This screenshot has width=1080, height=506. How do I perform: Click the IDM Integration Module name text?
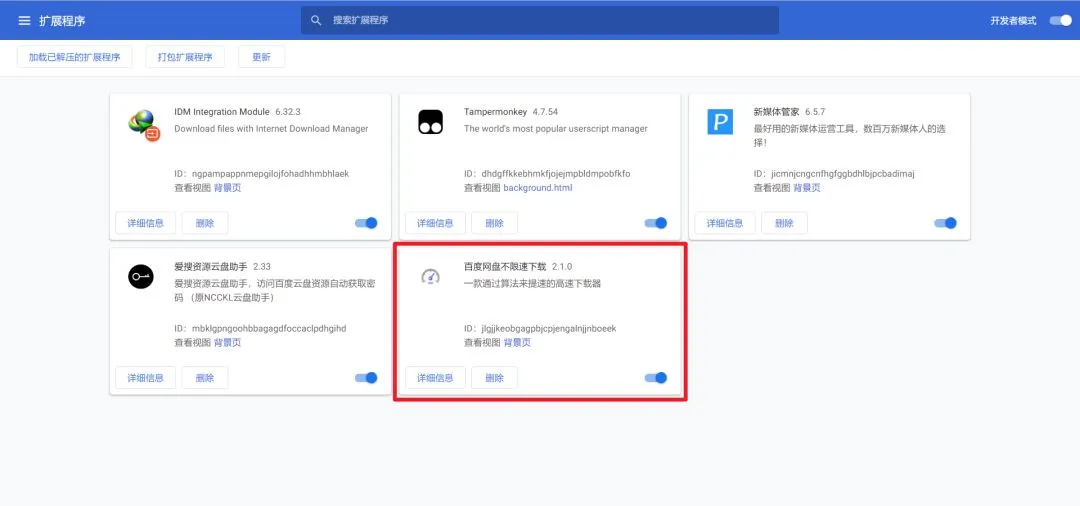coord(222,112)
